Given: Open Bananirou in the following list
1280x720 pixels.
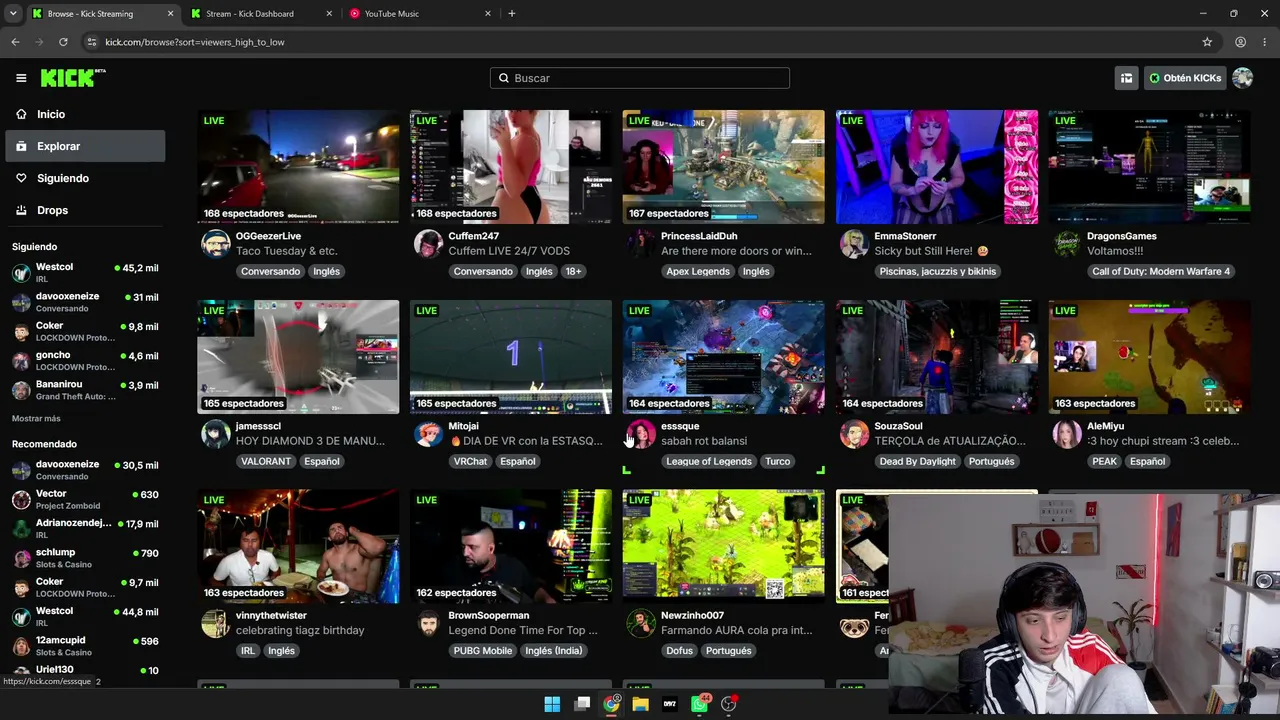Looking at the screenshot, I should (x=85, y=390).
